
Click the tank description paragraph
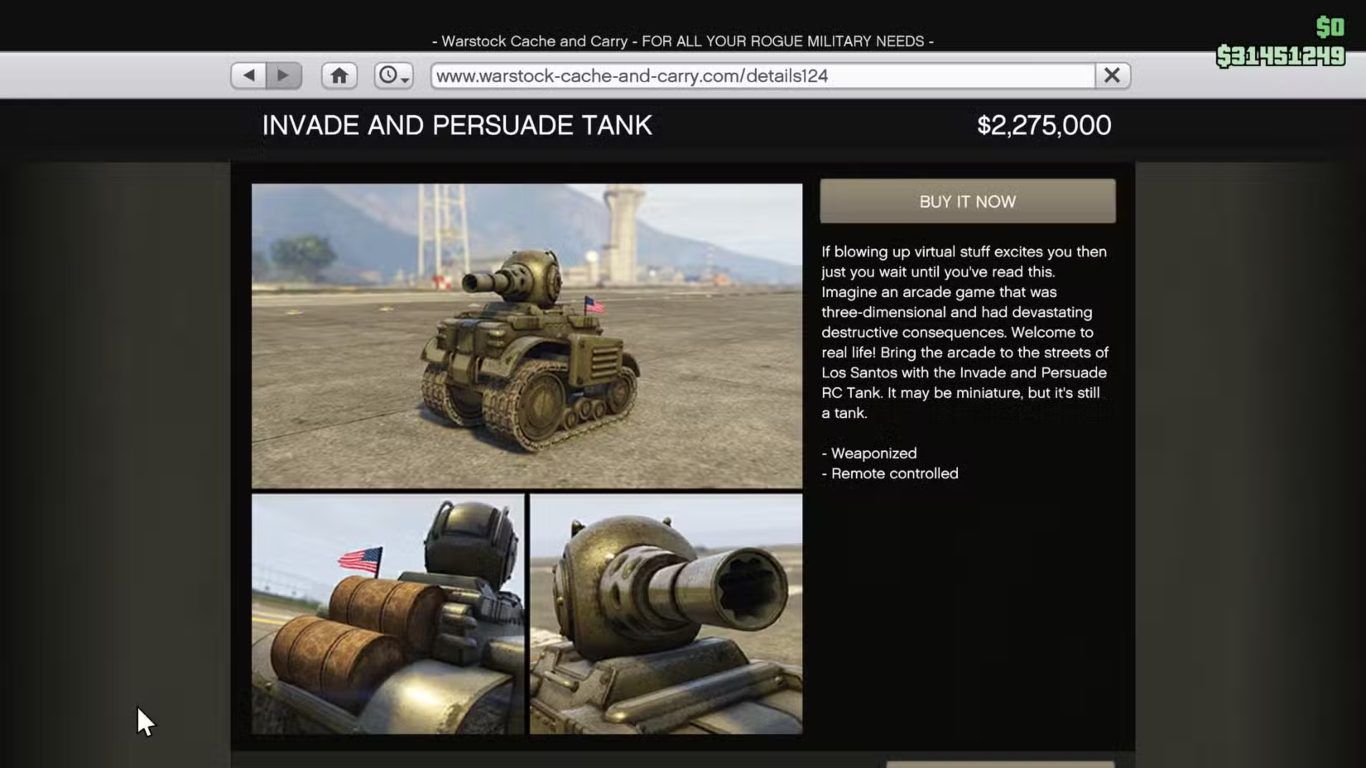coord(964,332)
